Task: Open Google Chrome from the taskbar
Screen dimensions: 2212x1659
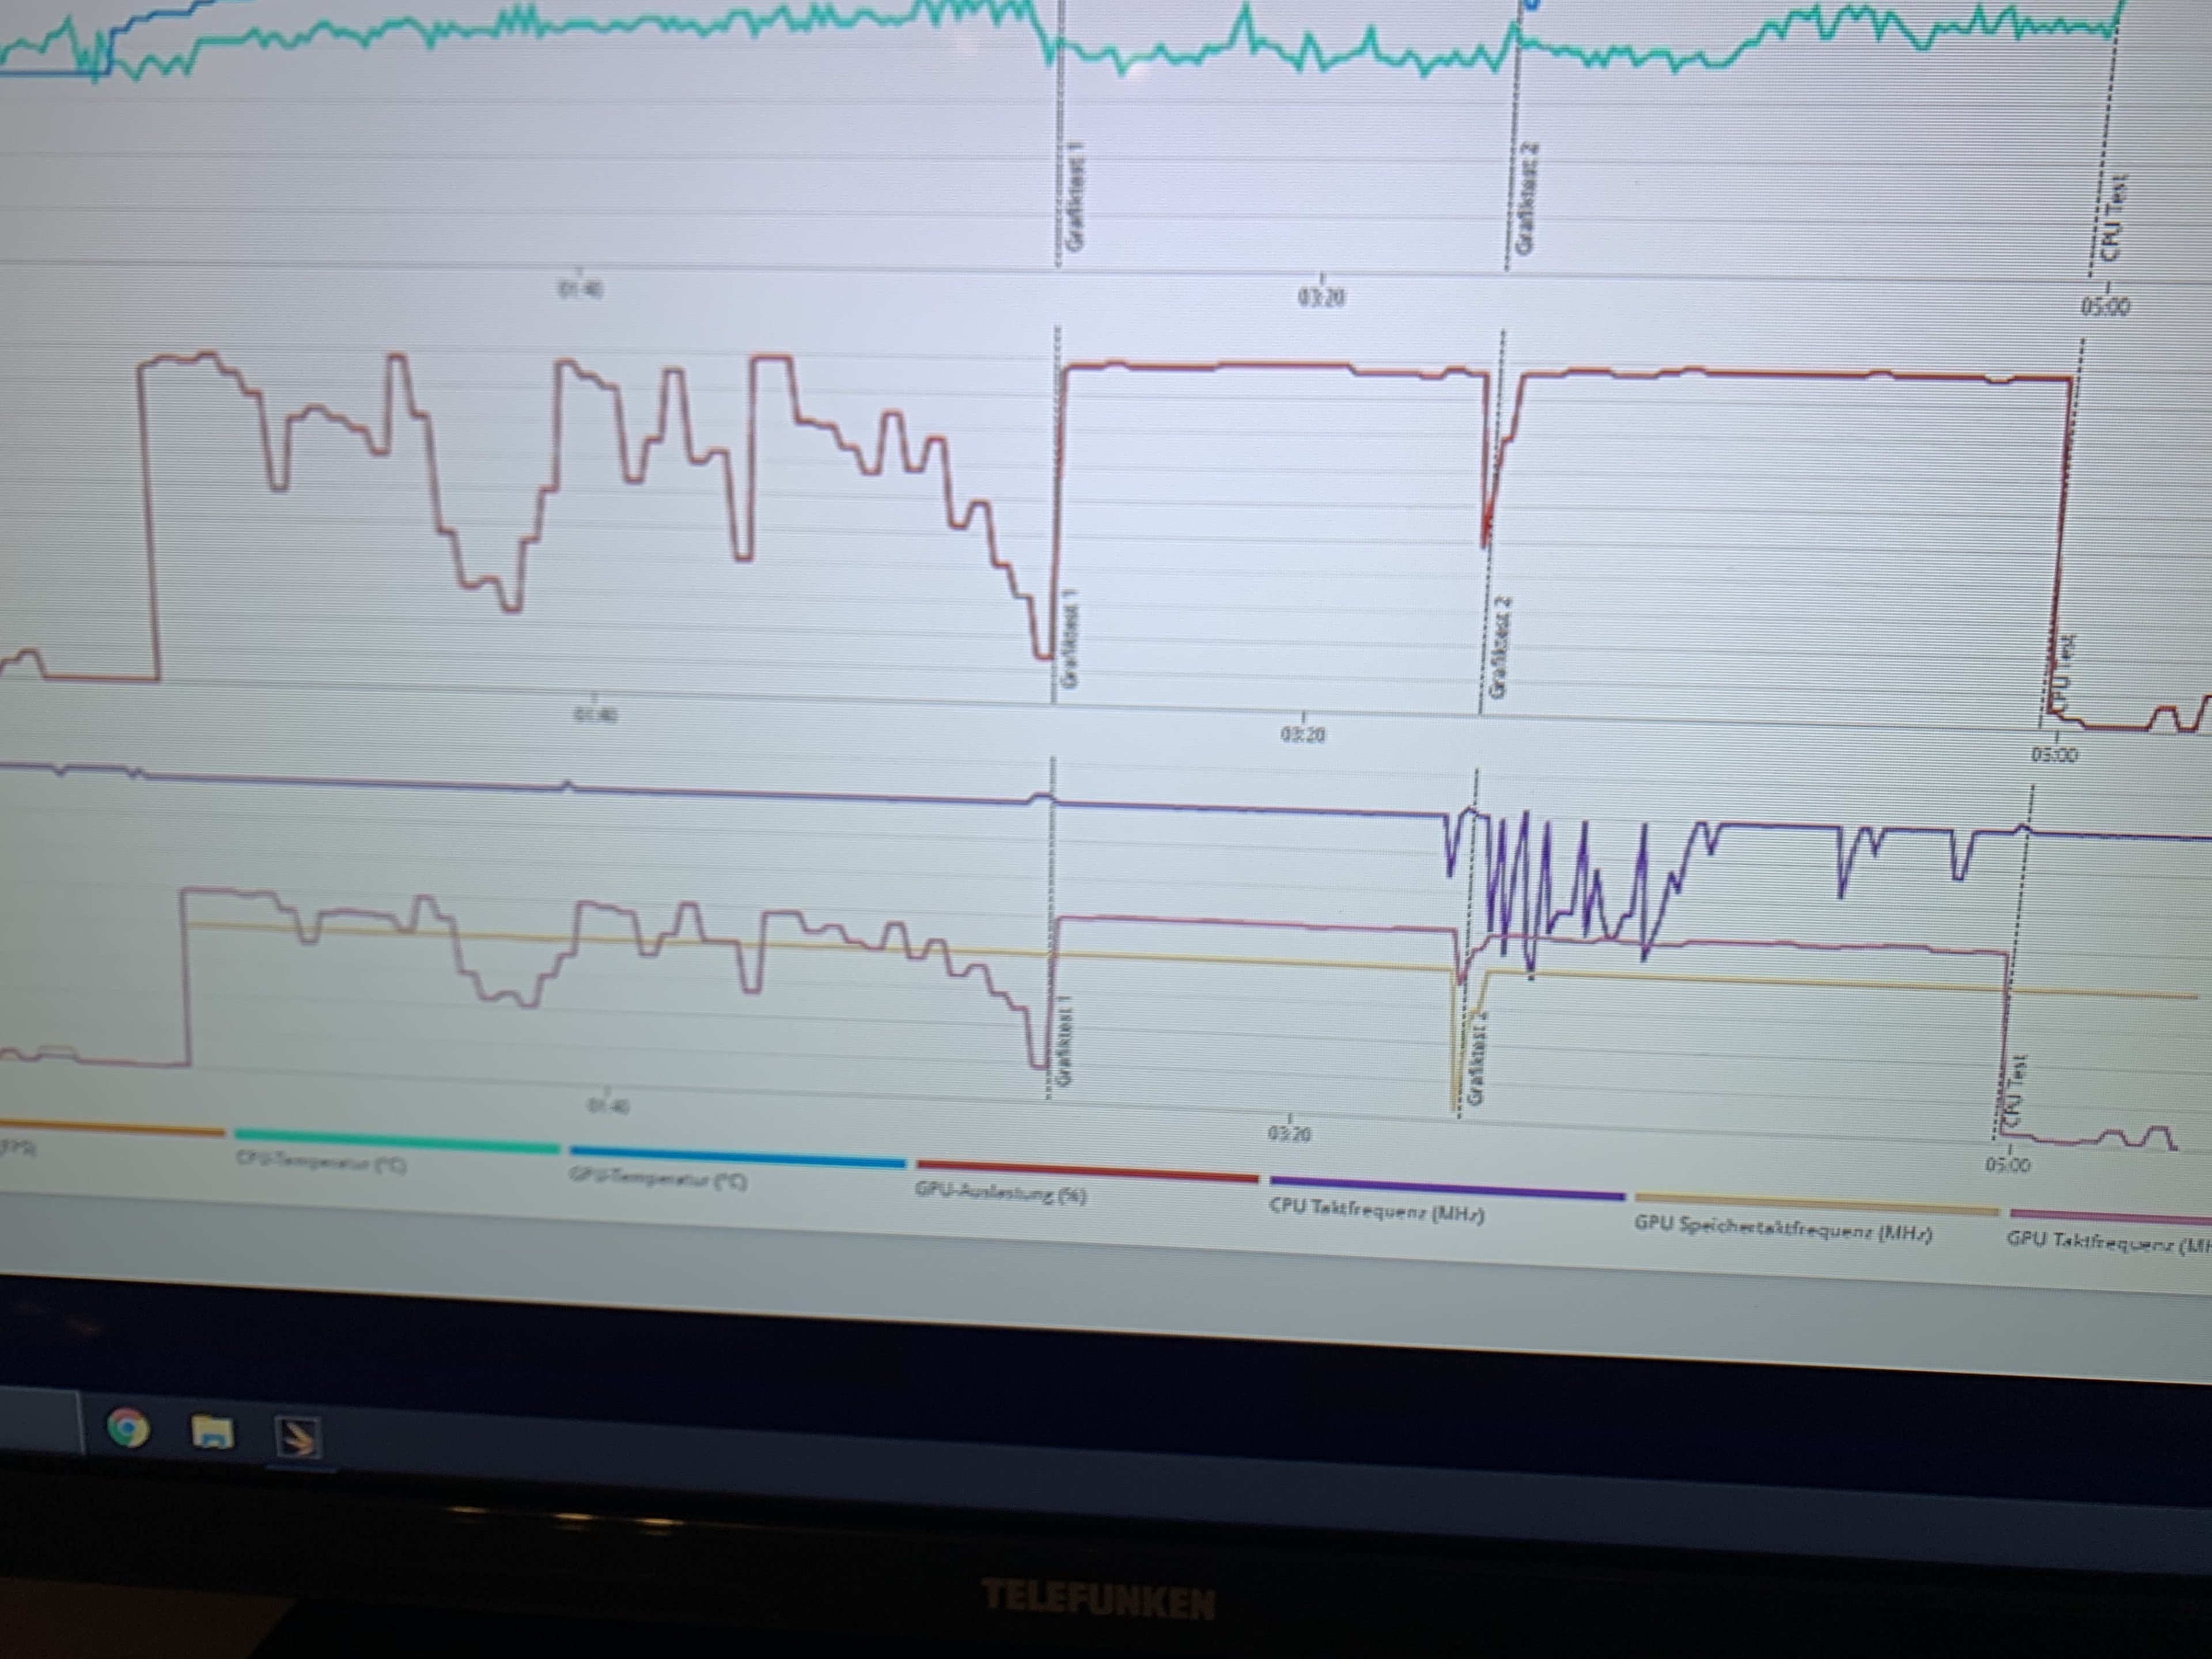Action: coord(127,1428)
